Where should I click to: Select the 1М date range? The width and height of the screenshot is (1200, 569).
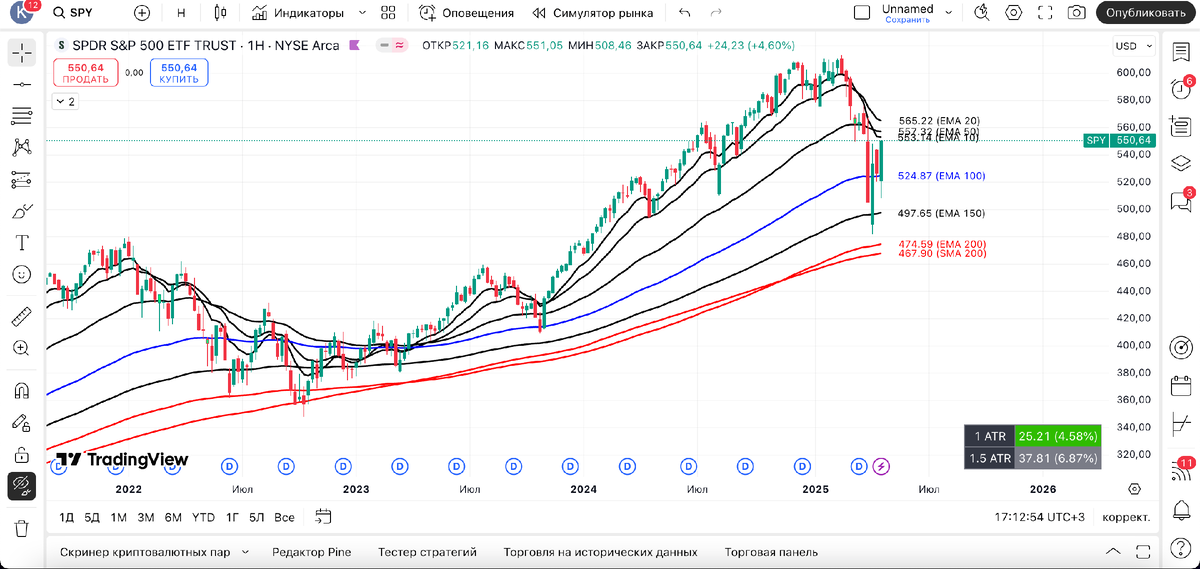click(x=119, y=517)
